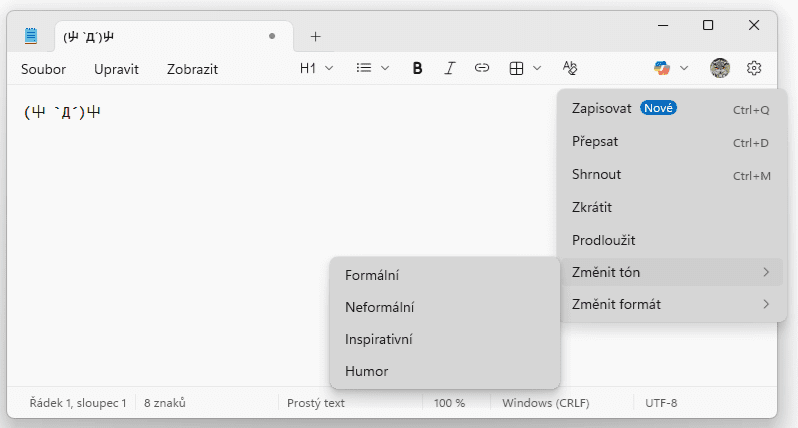The height and width of the screenshot is (428, 798).
Task: Open the Soubor menu
Action: tap(43, 69)
